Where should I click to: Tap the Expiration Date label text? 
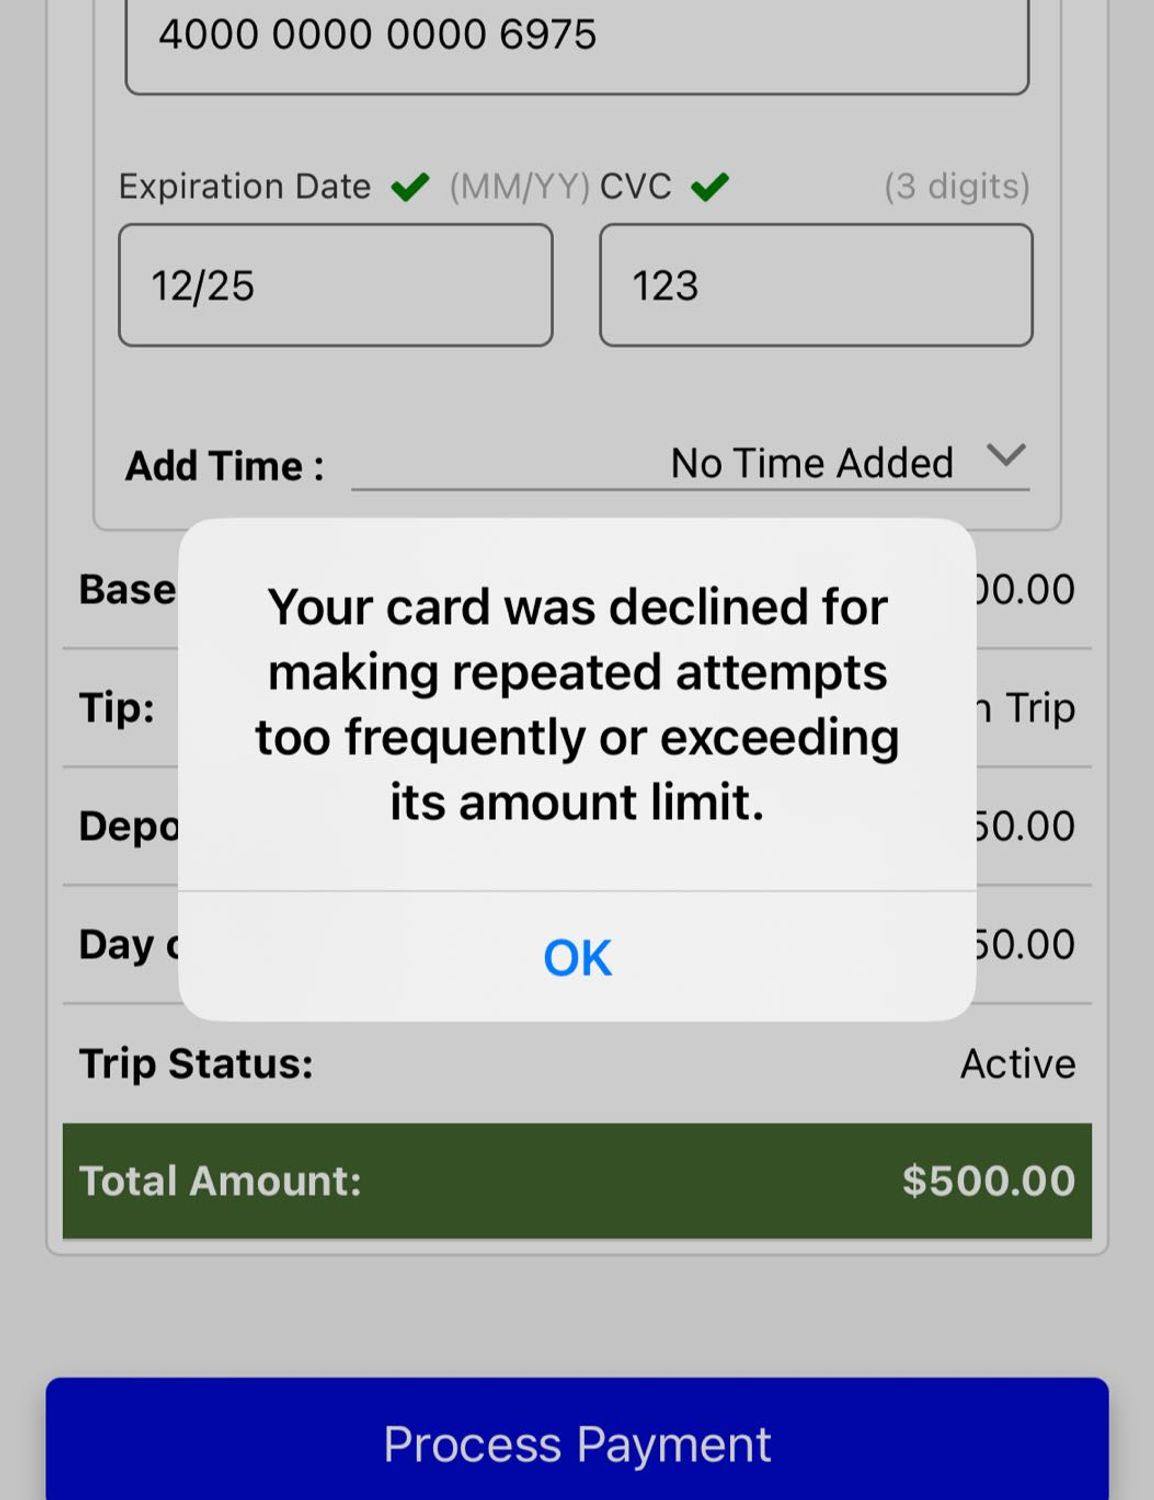click(x=245, y=186)
